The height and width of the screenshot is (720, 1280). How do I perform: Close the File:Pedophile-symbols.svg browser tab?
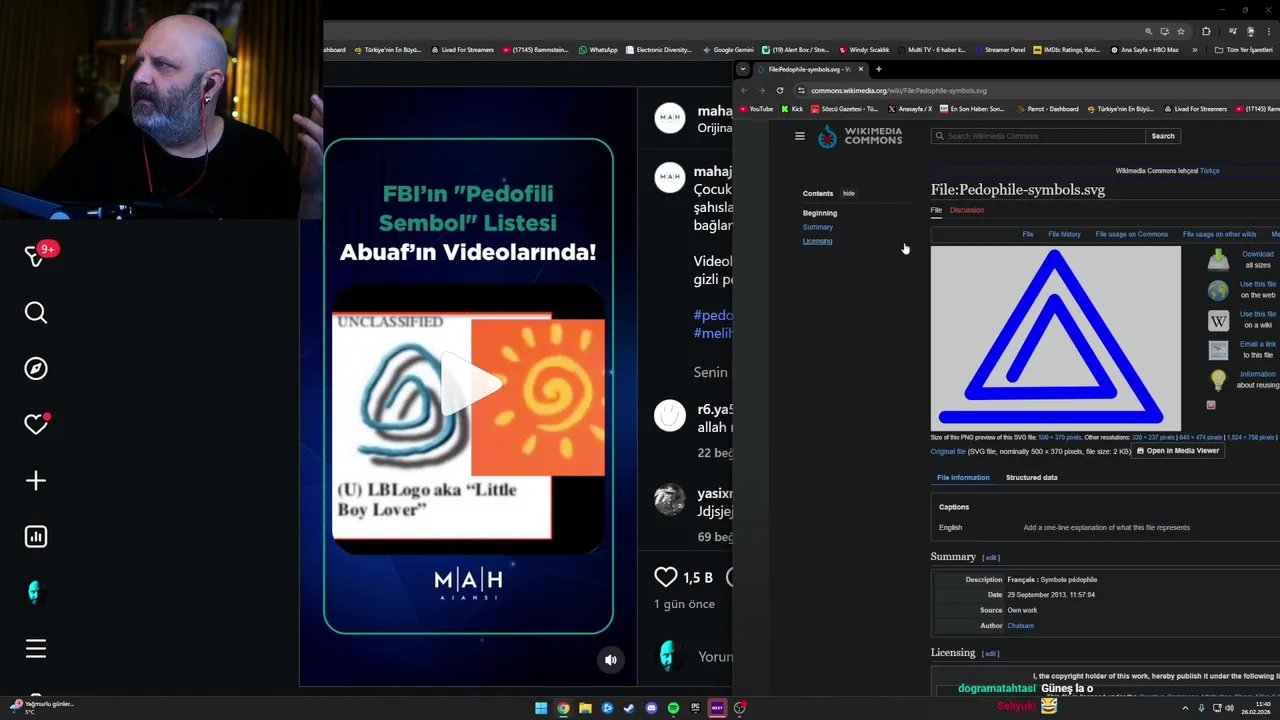pyautogui.click(x=860, y=69)
